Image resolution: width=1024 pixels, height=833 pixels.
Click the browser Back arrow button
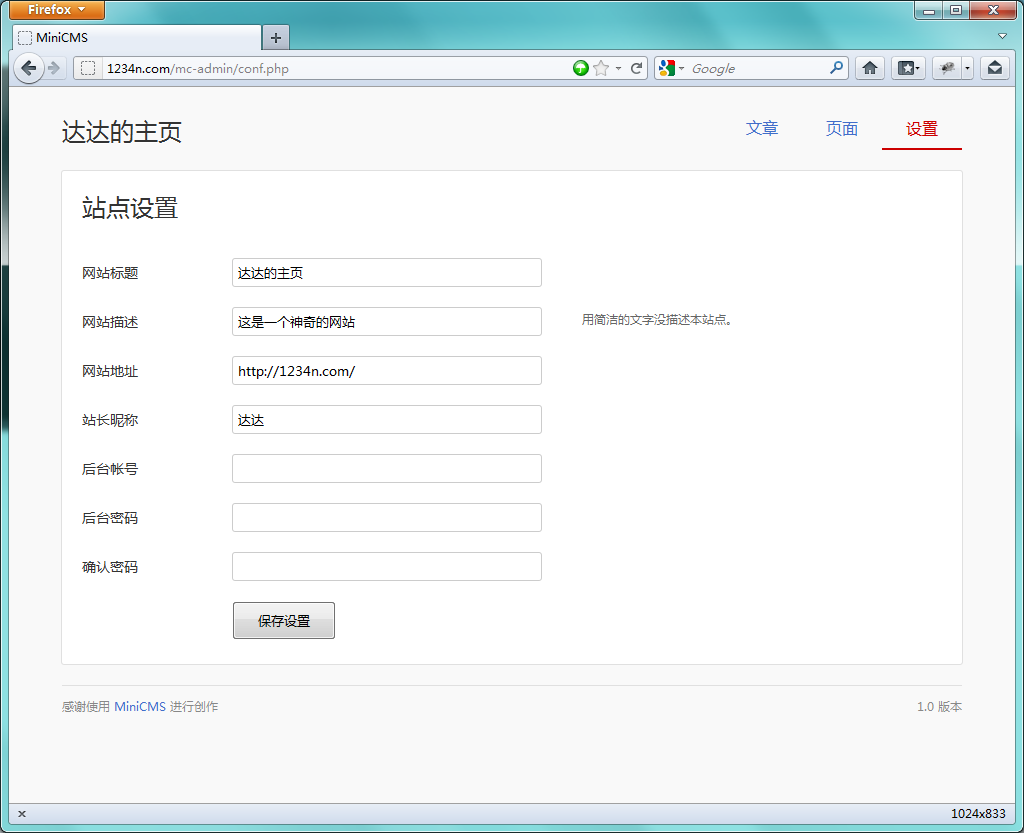[x=29, y=68]
